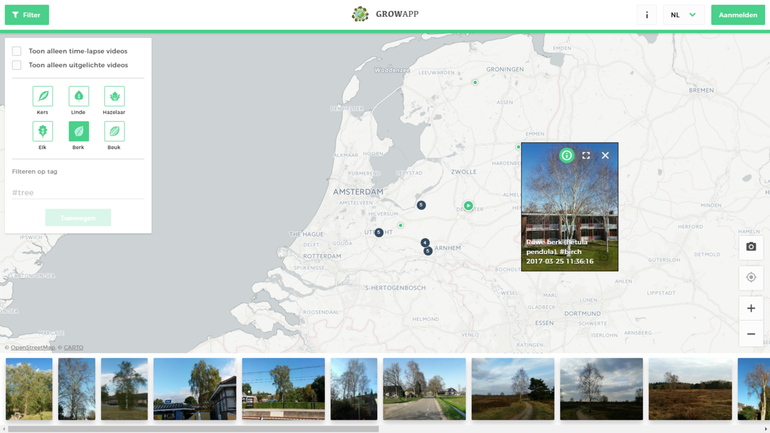Click the camera button on map
Screen dimensions: 770x433
pos(751,246)
